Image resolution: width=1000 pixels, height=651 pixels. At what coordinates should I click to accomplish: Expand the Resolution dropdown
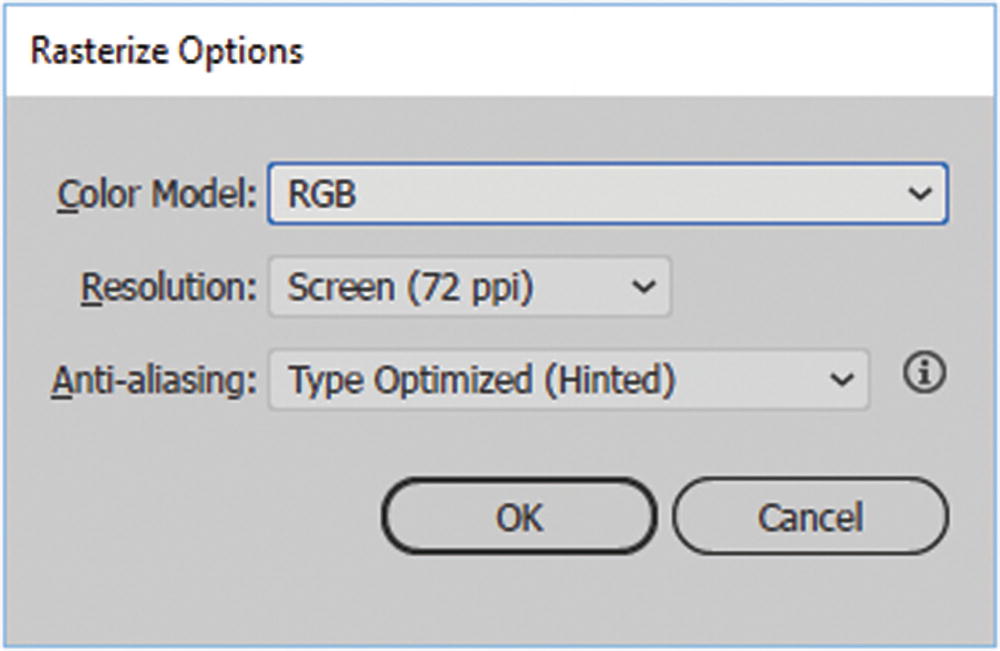469,288
